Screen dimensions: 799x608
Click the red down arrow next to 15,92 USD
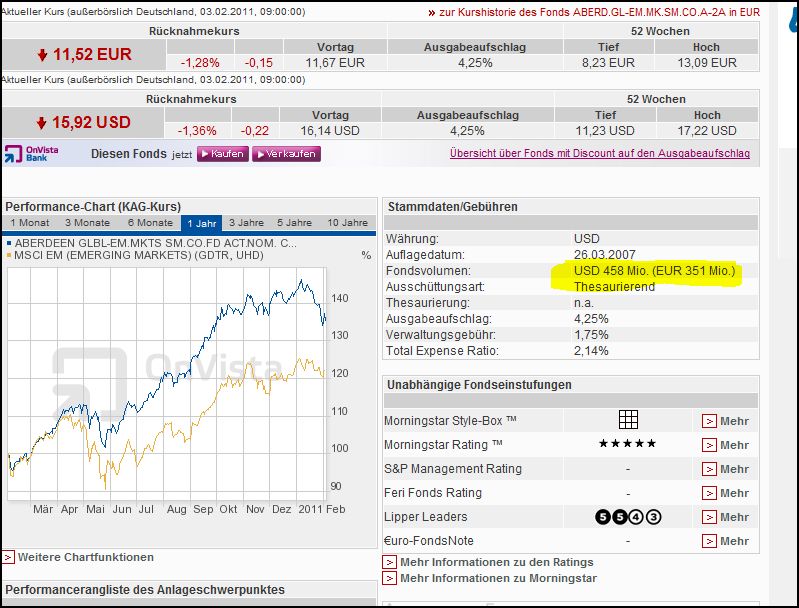pos(41,123)
